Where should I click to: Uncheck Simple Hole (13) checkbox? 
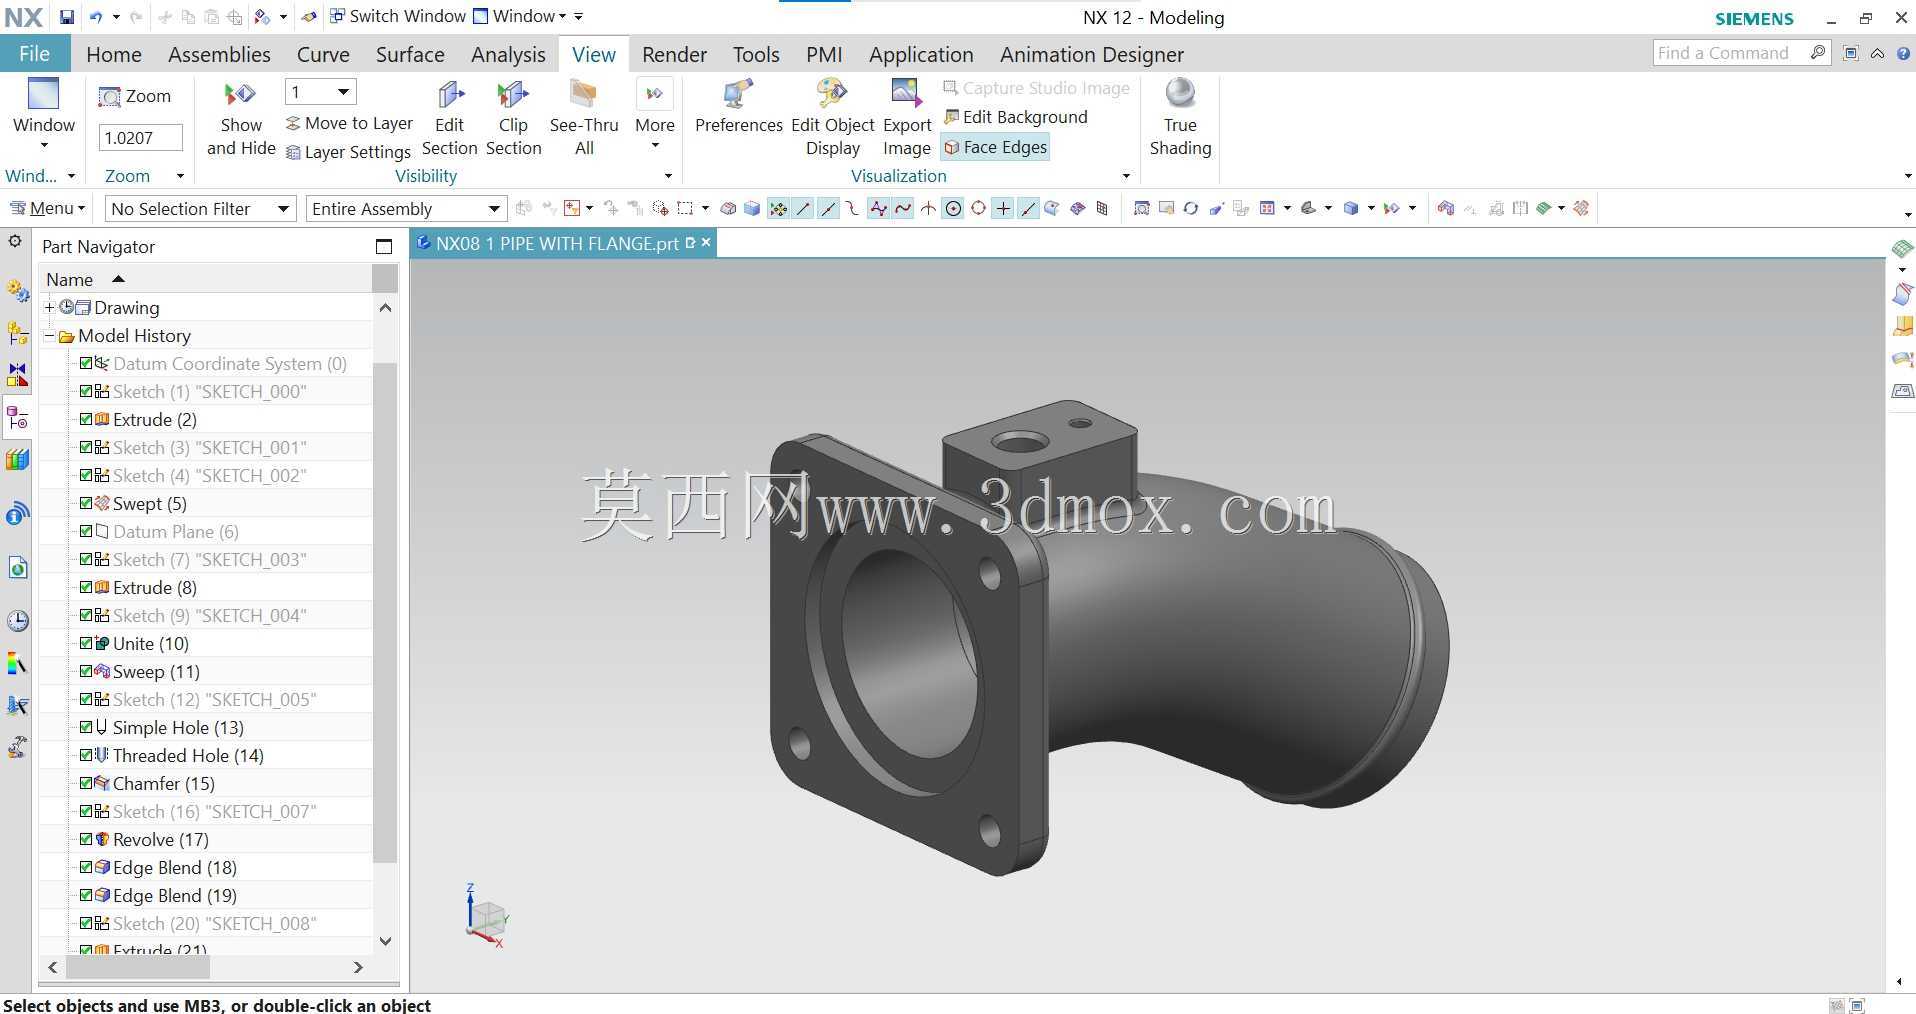(x=86, y=727)
